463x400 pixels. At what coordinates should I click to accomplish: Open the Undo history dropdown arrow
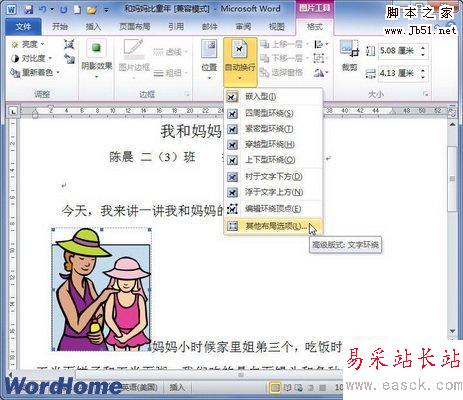52,9
